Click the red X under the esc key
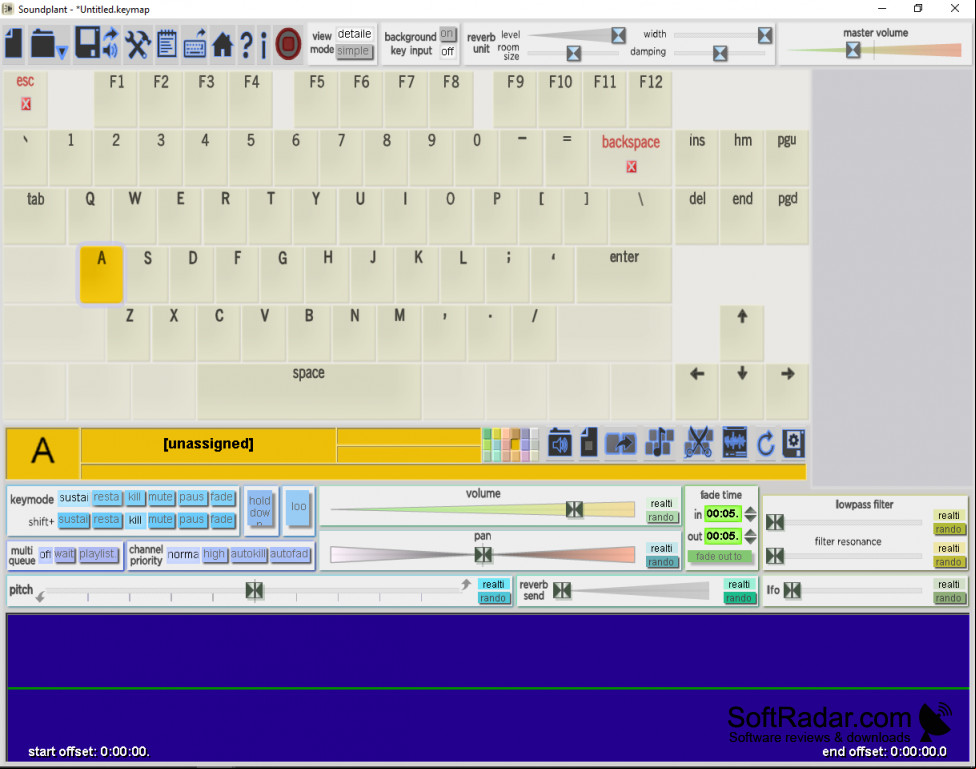976x769 pixels. point(26,104)
